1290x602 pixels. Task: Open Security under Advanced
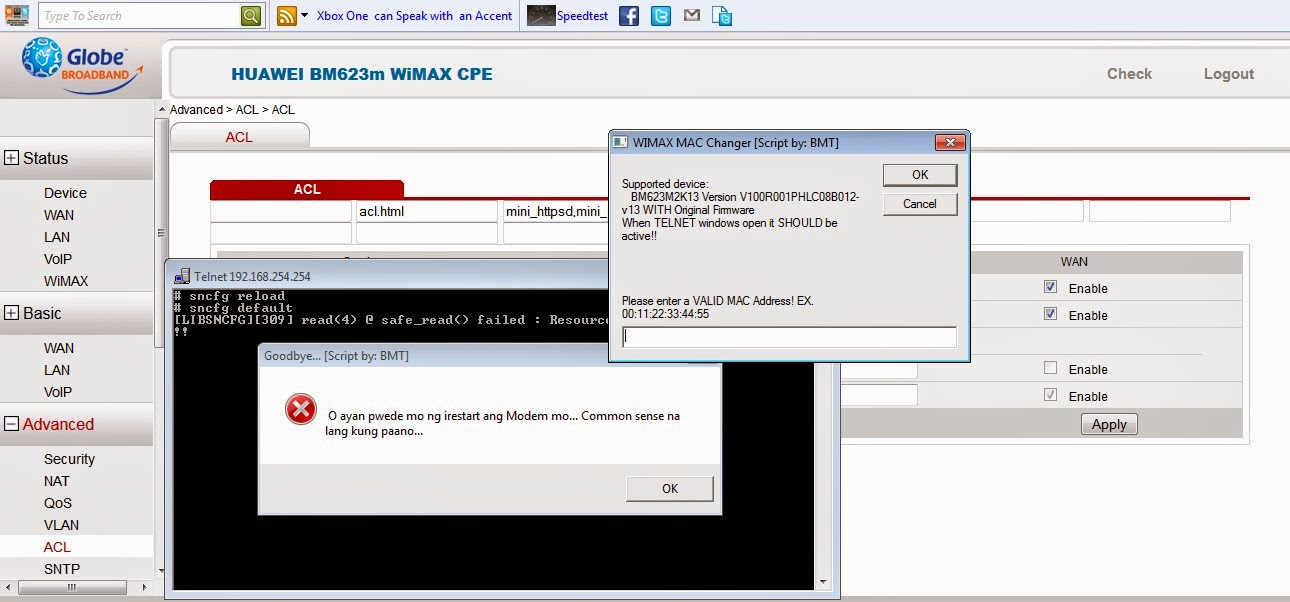(x=69, y=459)
